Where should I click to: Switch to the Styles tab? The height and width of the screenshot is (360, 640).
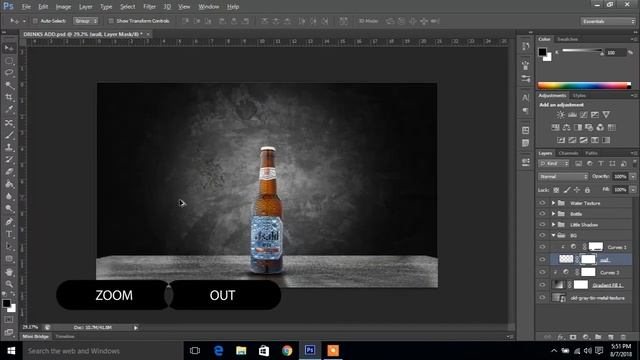579,96
